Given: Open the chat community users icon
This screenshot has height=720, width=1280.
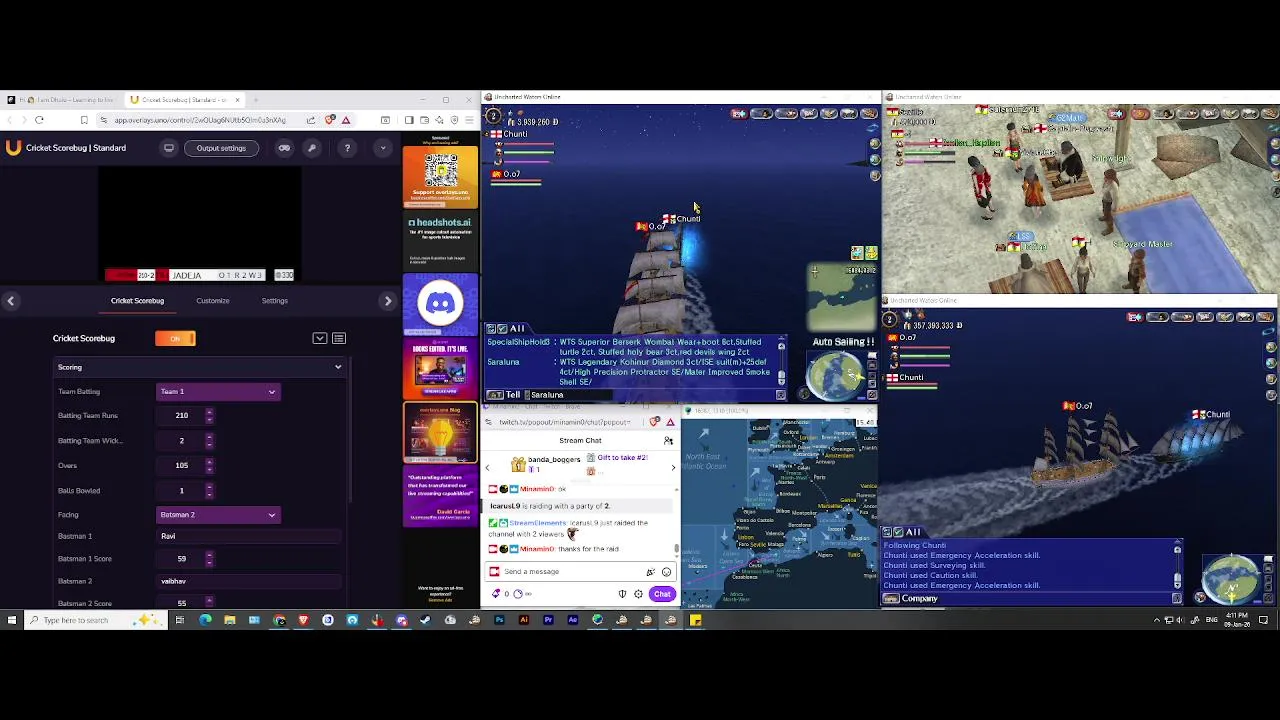Looking at the screenshot, I should [x=668, y=441].
